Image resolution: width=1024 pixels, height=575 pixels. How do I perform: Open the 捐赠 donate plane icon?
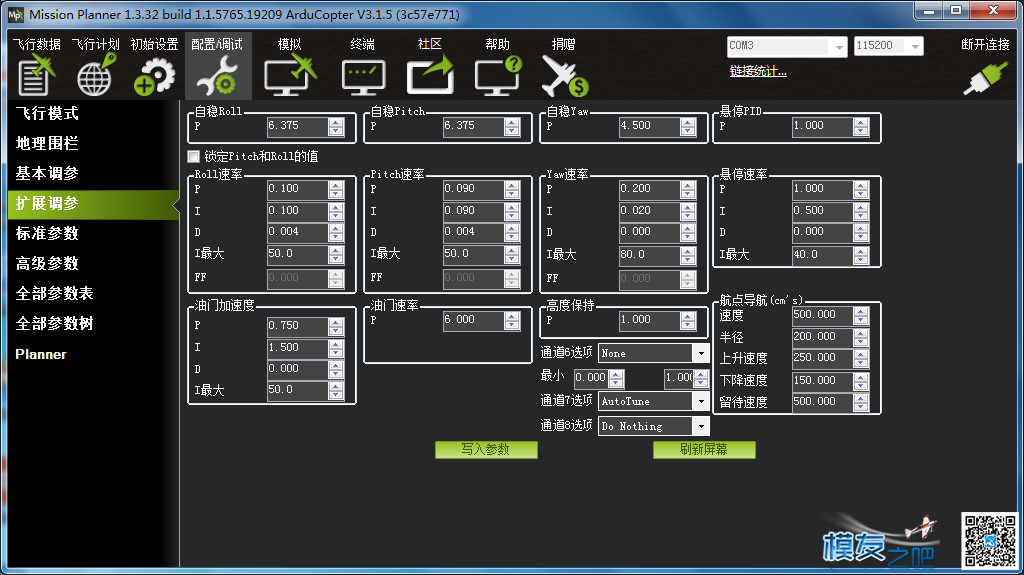tap(564, 76)
